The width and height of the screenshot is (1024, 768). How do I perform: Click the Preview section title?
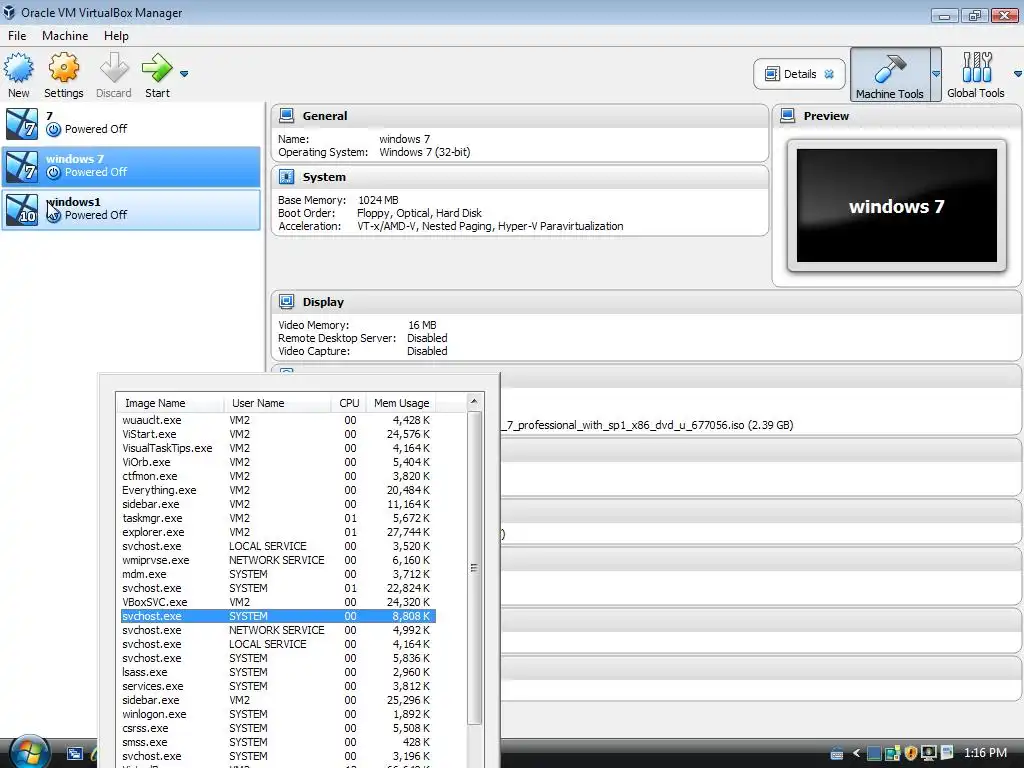[x=826, y=116]
